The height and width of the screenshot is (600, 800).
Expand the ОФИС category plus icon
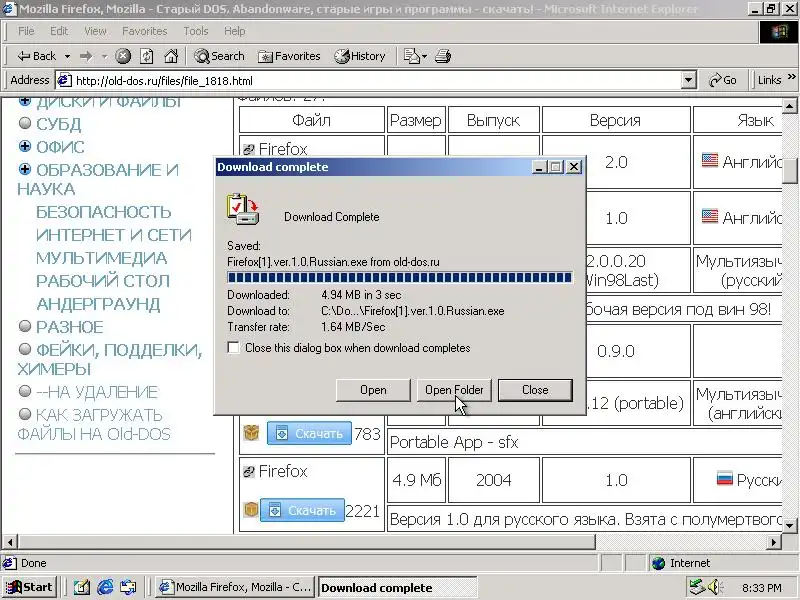click(x=24, y=146)
